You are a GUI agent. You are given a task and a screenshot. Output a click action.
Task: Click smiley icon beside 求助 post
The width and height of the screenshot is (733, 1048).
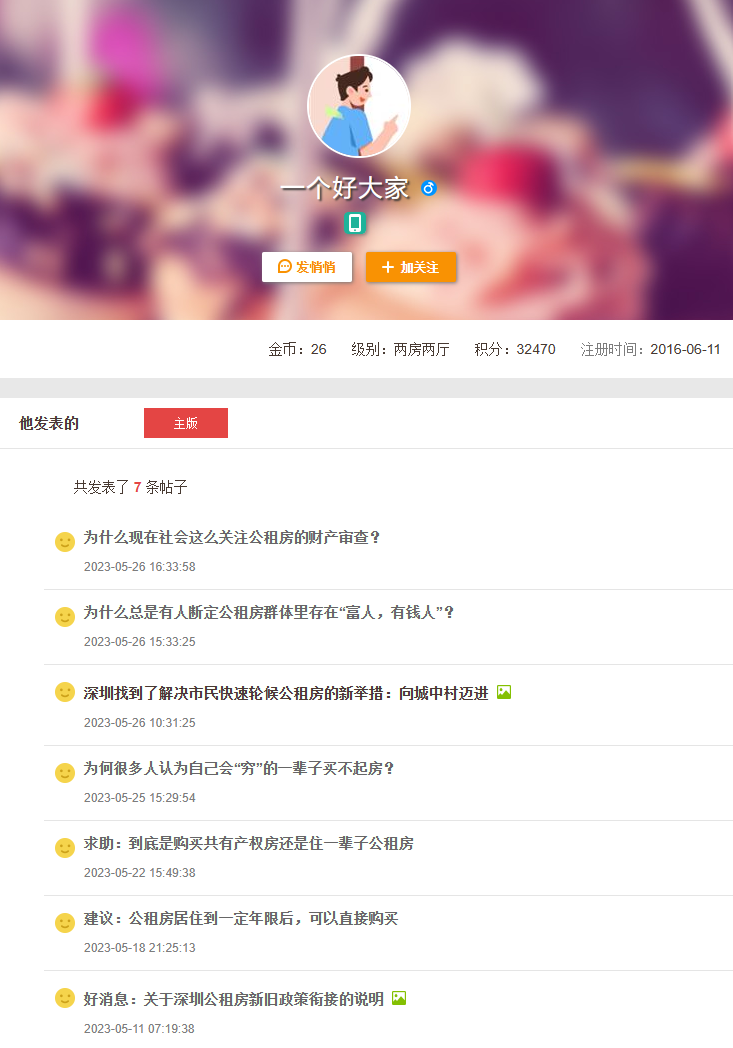(65, 848)
